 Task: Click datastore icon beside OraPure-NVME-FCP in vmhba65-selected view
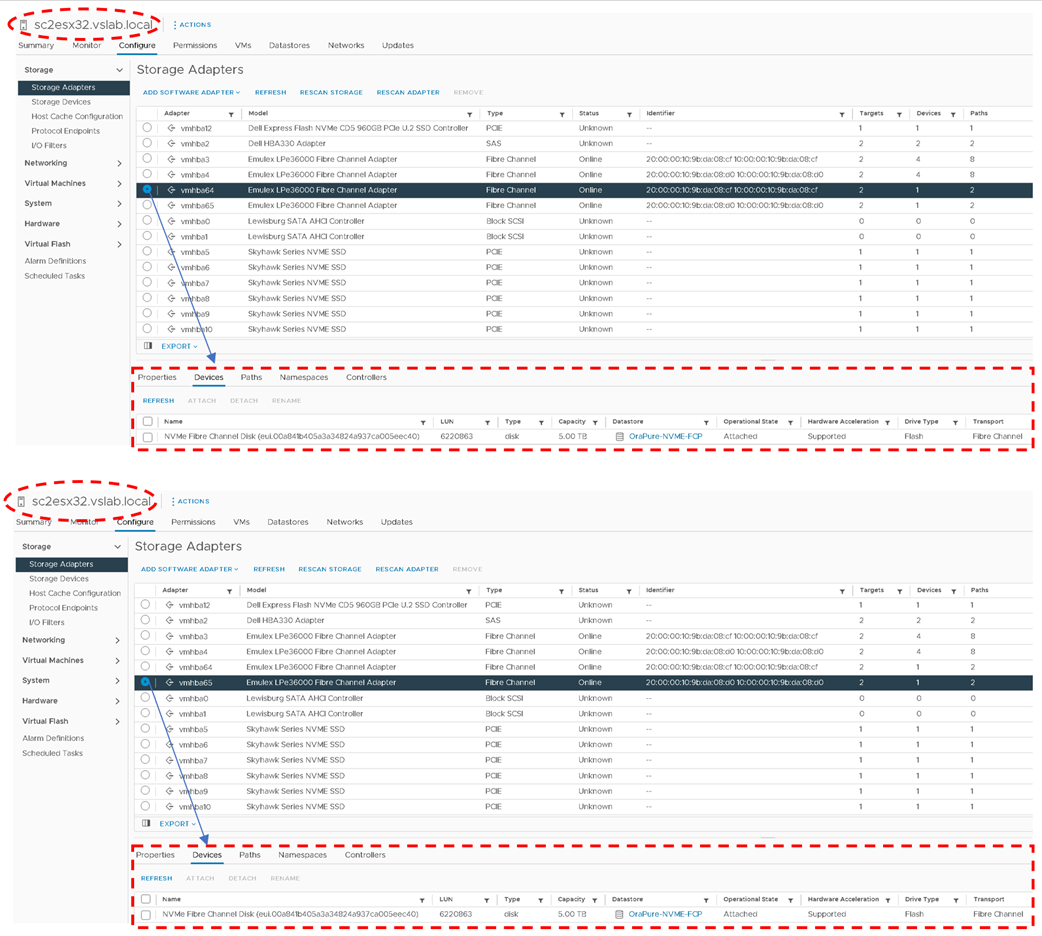pyautogui.click(x=619, y=914)
